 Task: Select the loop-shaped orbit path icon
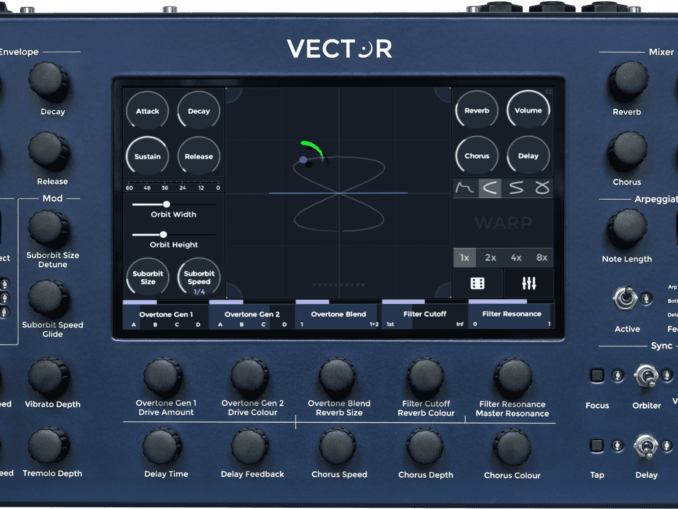[541, 188]
